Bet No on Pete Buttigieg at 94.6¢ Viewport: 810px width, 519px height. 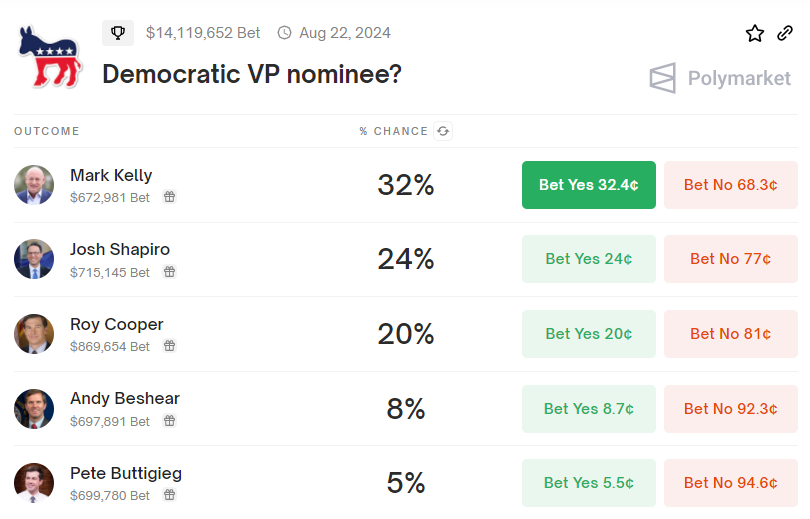(x=730, y=483)
